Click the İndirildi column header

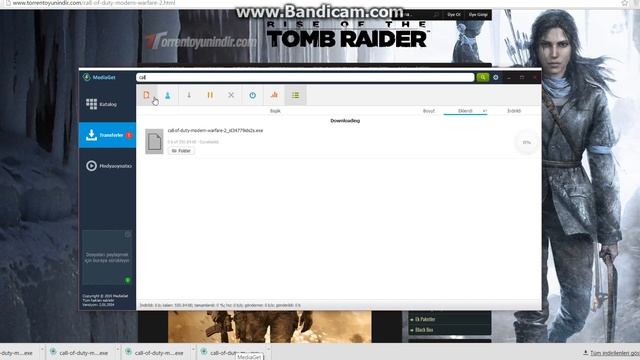click(514, 111)
